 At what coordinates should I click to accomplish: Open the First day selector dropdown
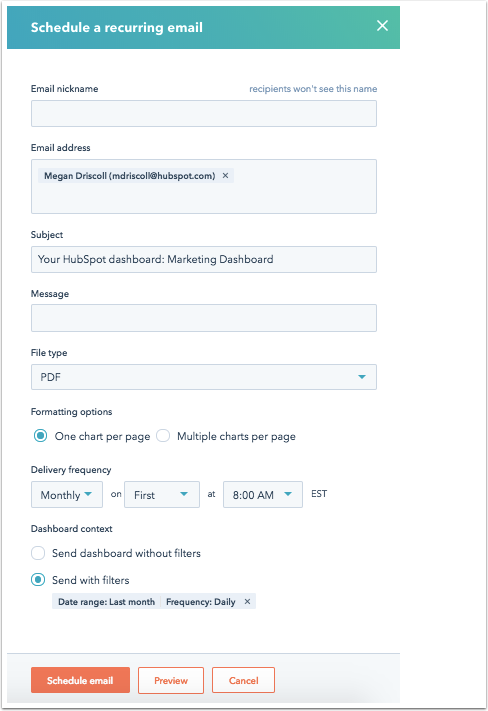(x=162, y=495)
